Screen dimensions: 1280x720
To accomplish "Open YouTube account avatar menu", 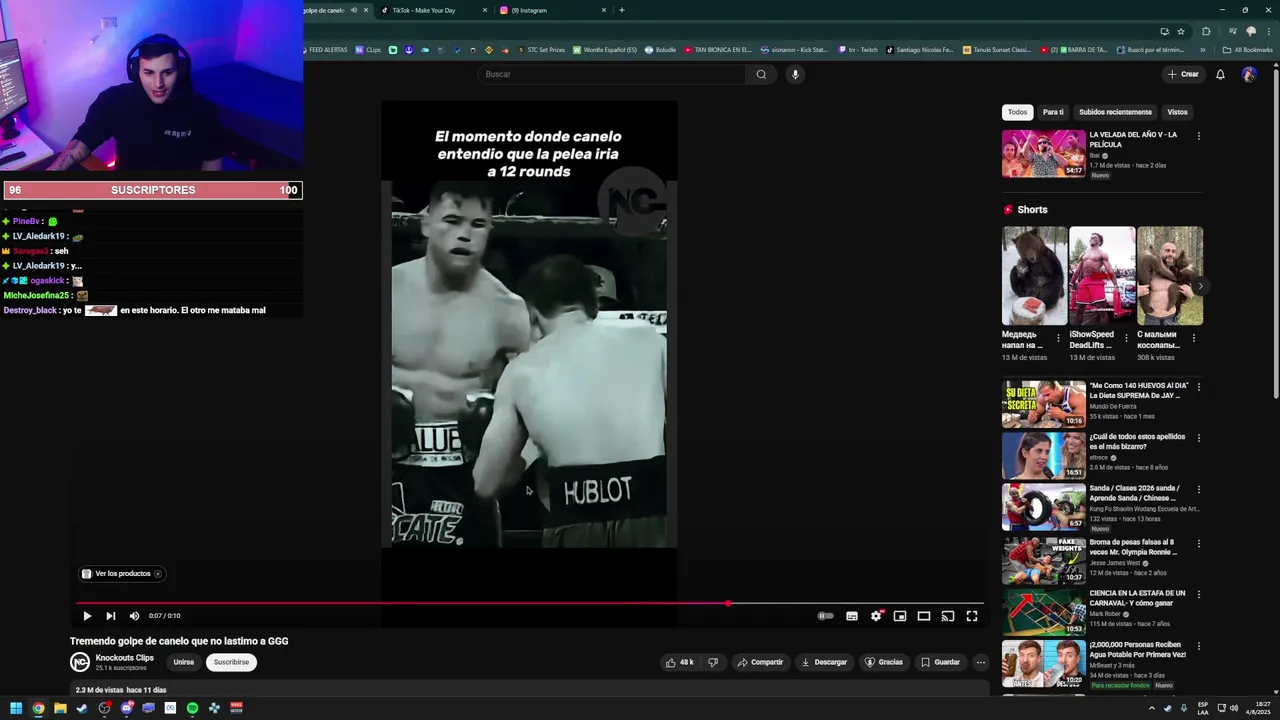I will click(1249, 74).
